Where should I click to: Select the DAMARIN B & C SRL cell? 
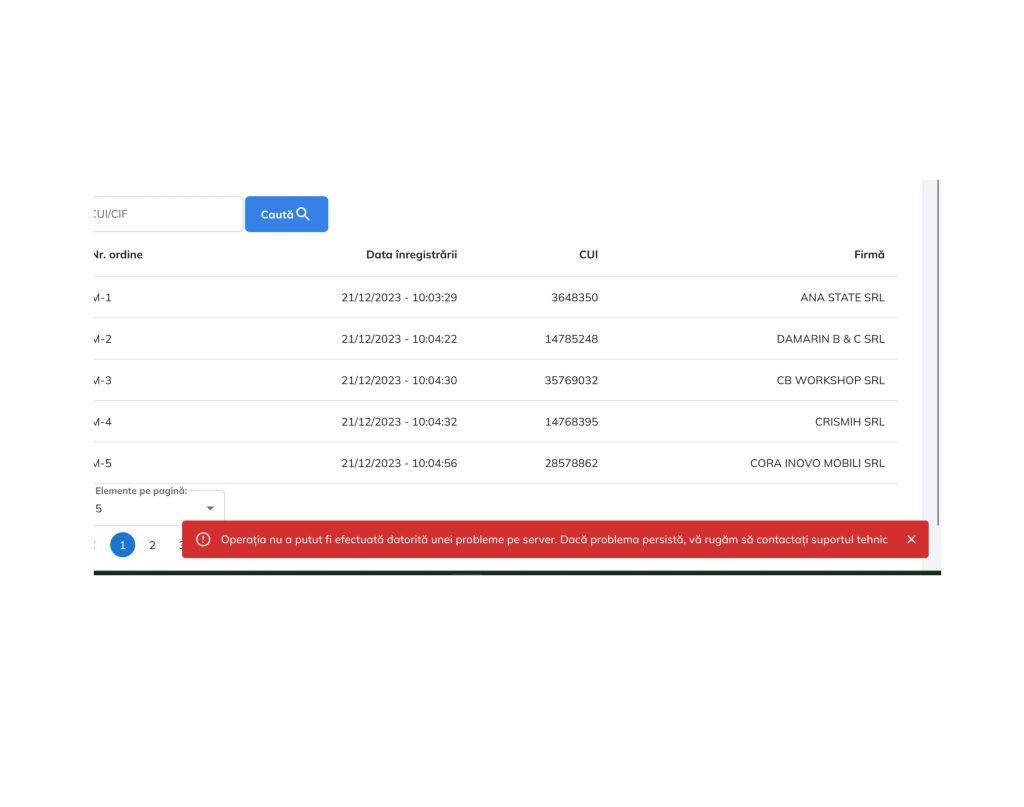pyautogui.click(x=831, y=339)
